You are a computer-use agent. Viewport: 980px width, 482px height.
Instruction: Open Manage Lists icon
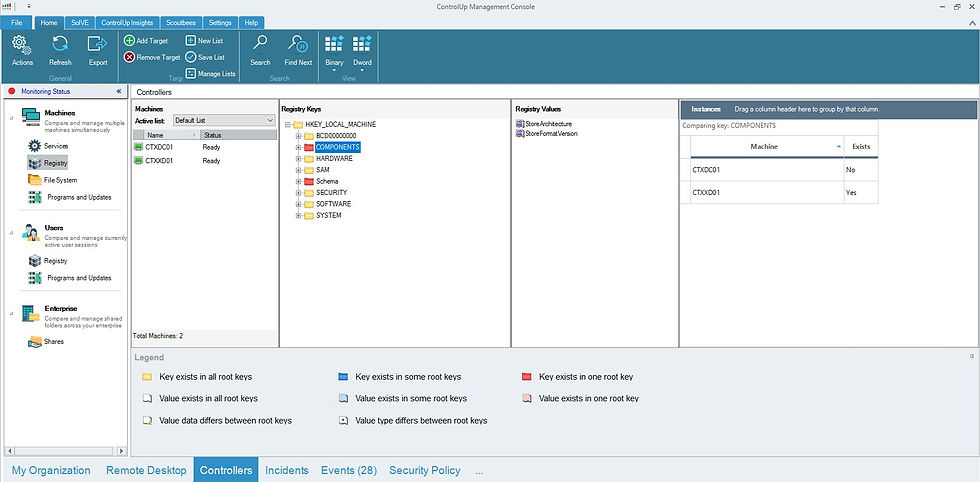[x=191, y=74]
